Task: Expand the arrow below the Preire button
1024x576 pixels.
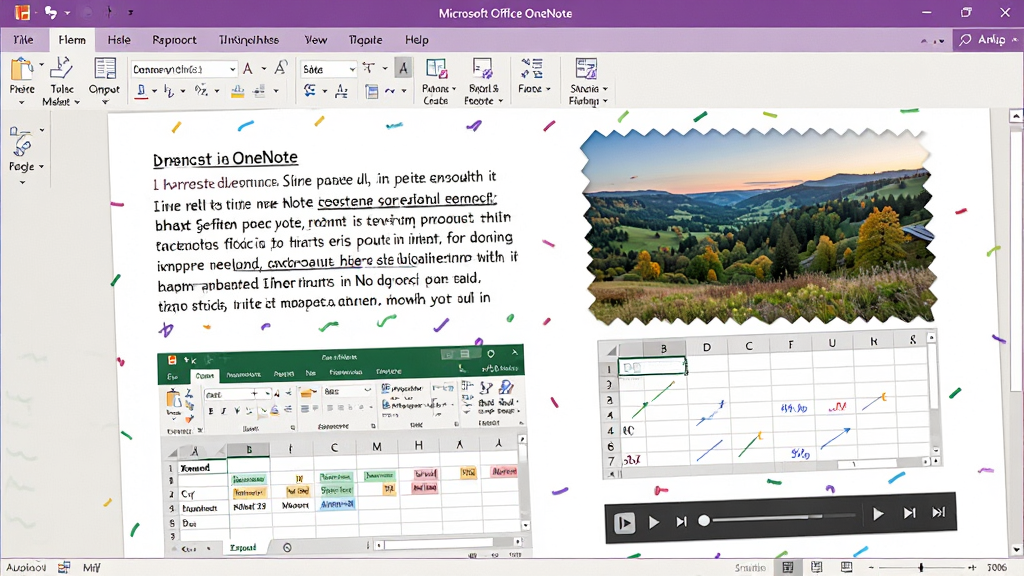Action: pyautogui.click(x=22, y=103)
